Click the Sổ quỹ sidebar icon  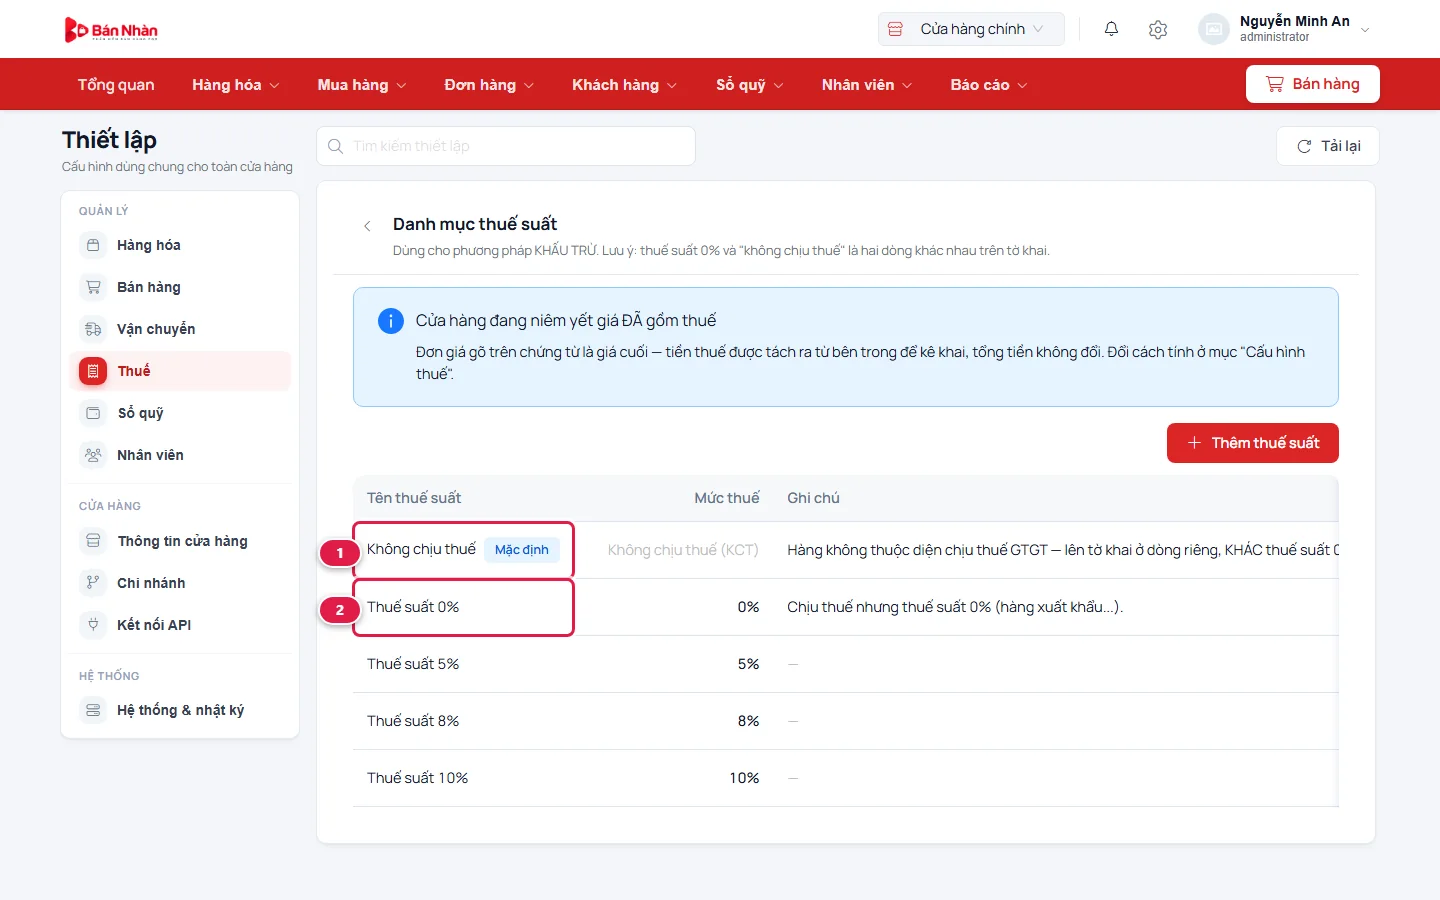(93, 413)
